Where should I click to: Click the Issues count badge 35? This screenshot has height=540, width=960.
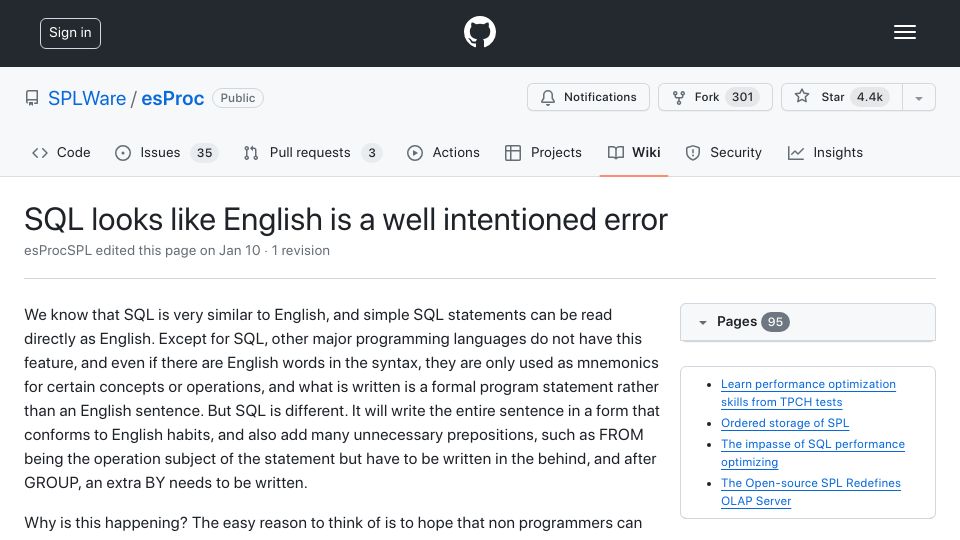[x=204, y=153]
